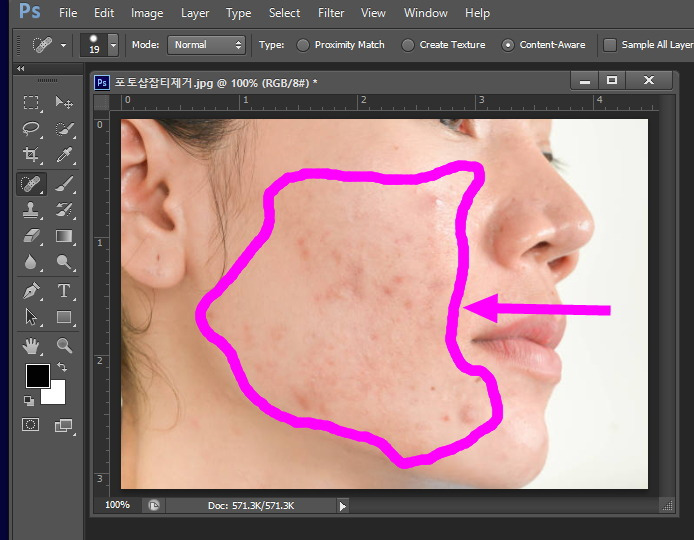Select the Spot Healing Brush tool in toolbox
The width and height of the screenshot is (694, 540).
tap(31, 184)
